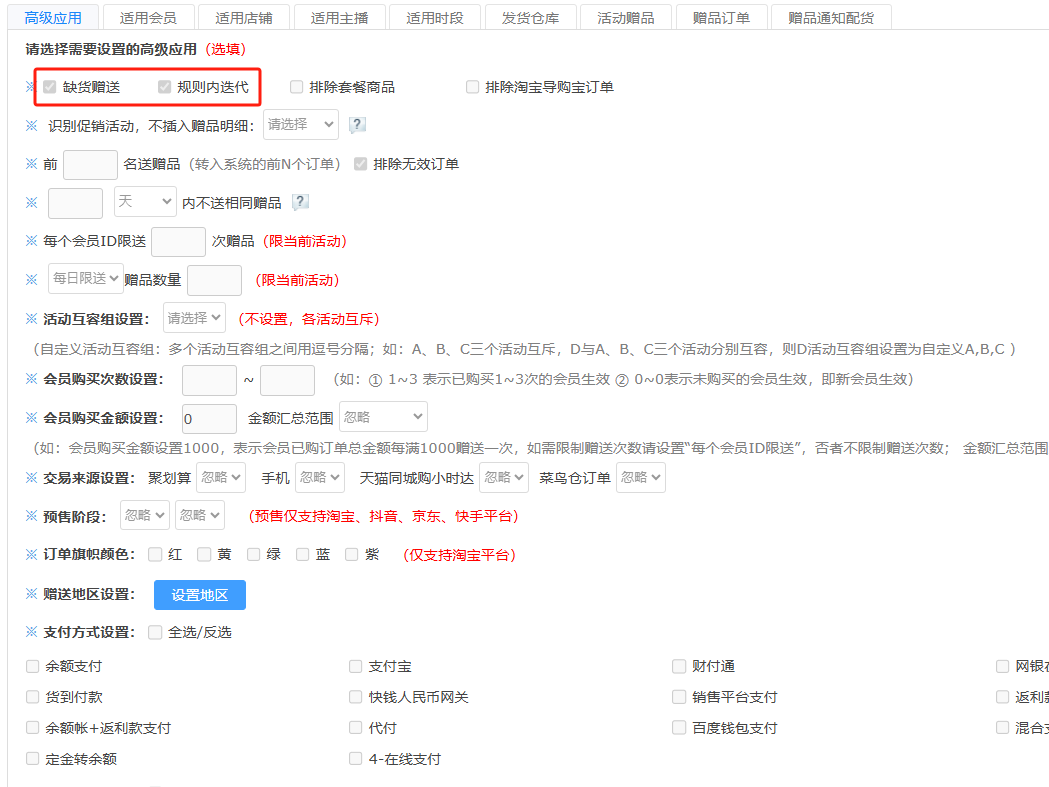Expand the 金额汇总范围 dropdown
Image resolution: width=1049 pixels, height=787 pixels.
coord(383,417)
